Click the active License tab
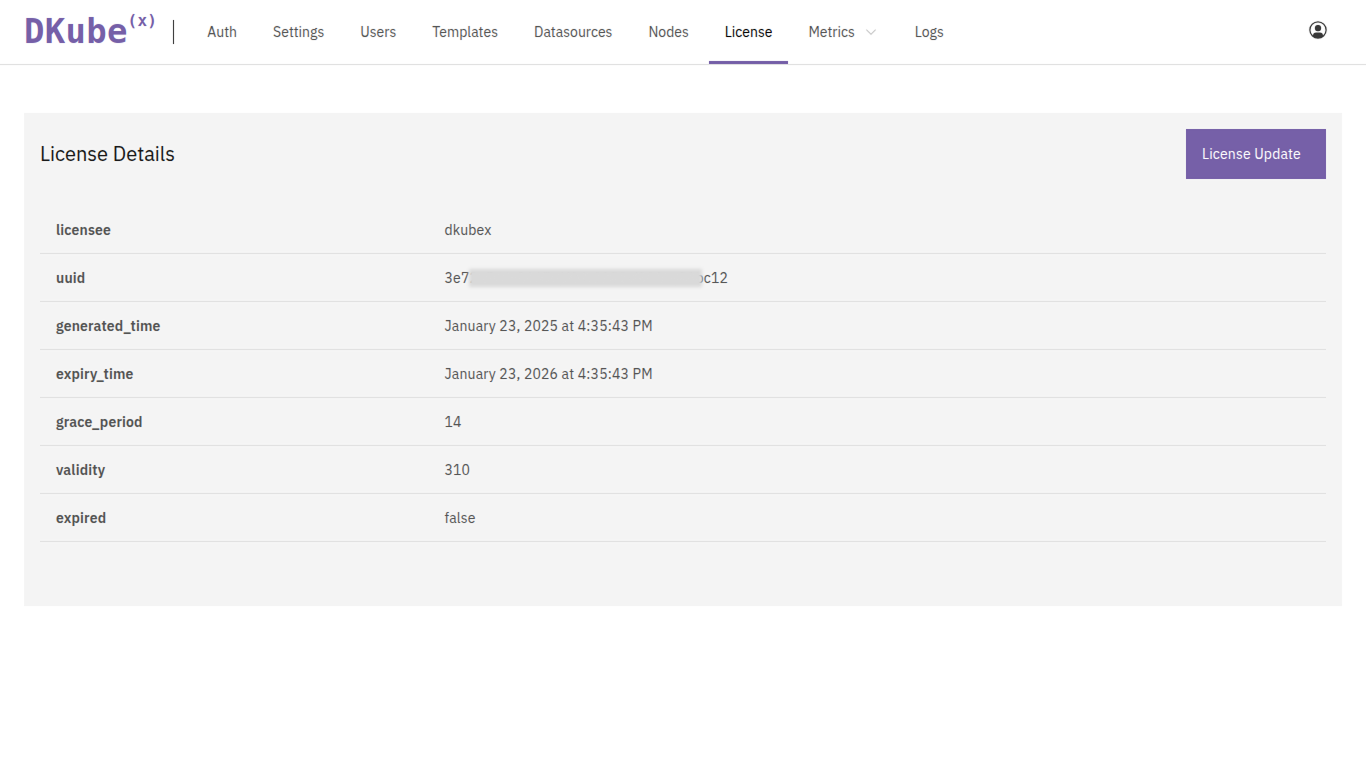The width and height of the screenshot is (1366, 768). (x=748, y=32)
